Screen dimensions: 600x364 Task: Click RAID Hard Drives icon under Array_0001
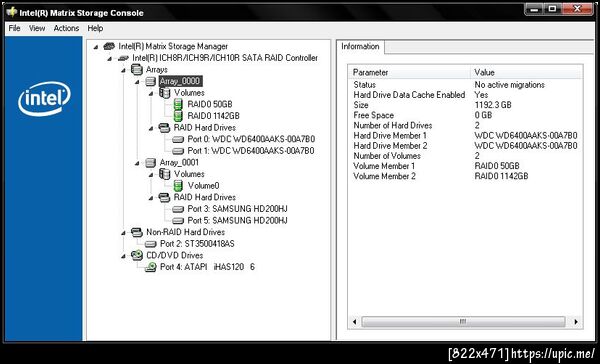[x=164, y=198]
